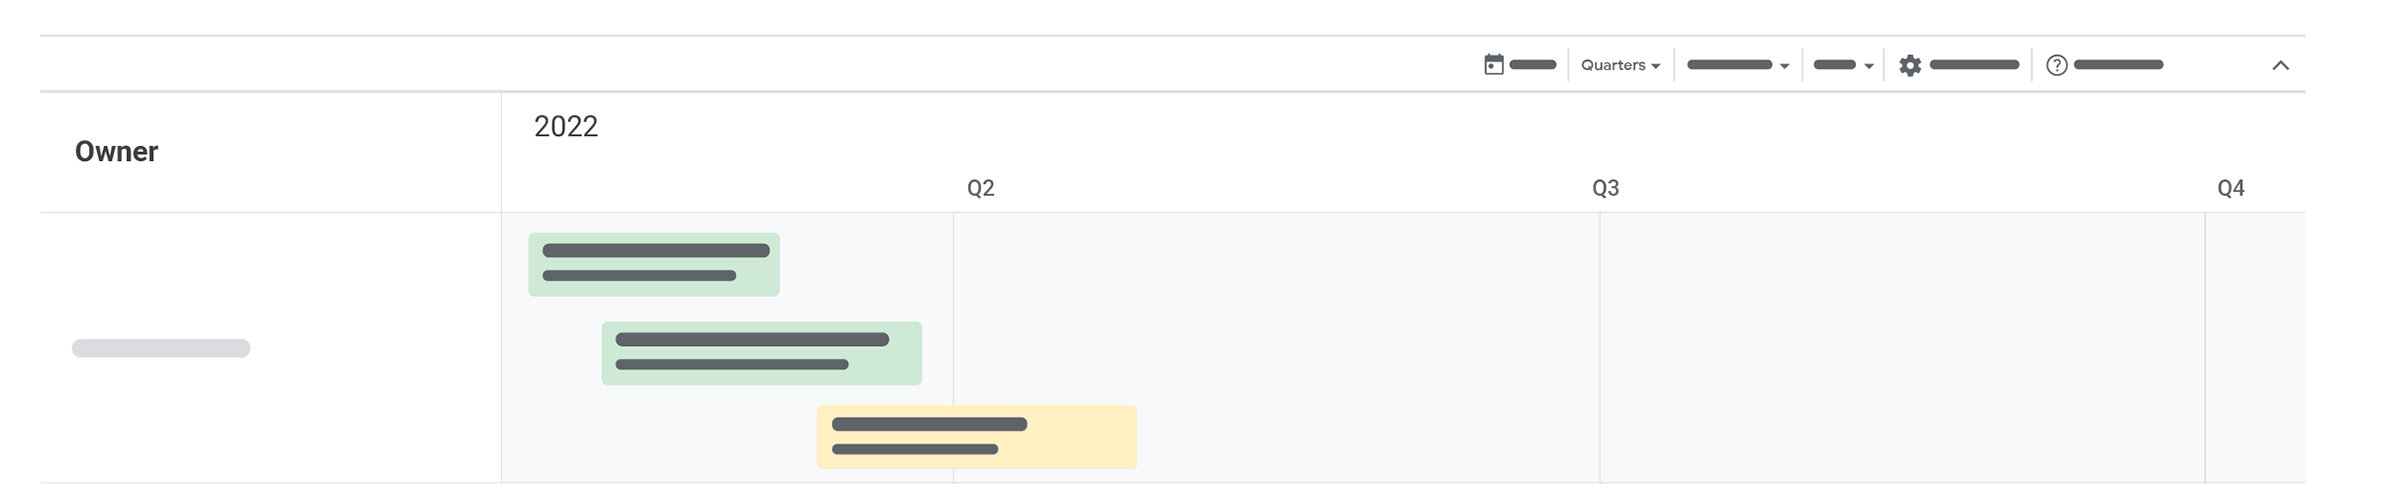
Task: Collapse the timeline with the chevron up
Action: [x=2280, y=65]
